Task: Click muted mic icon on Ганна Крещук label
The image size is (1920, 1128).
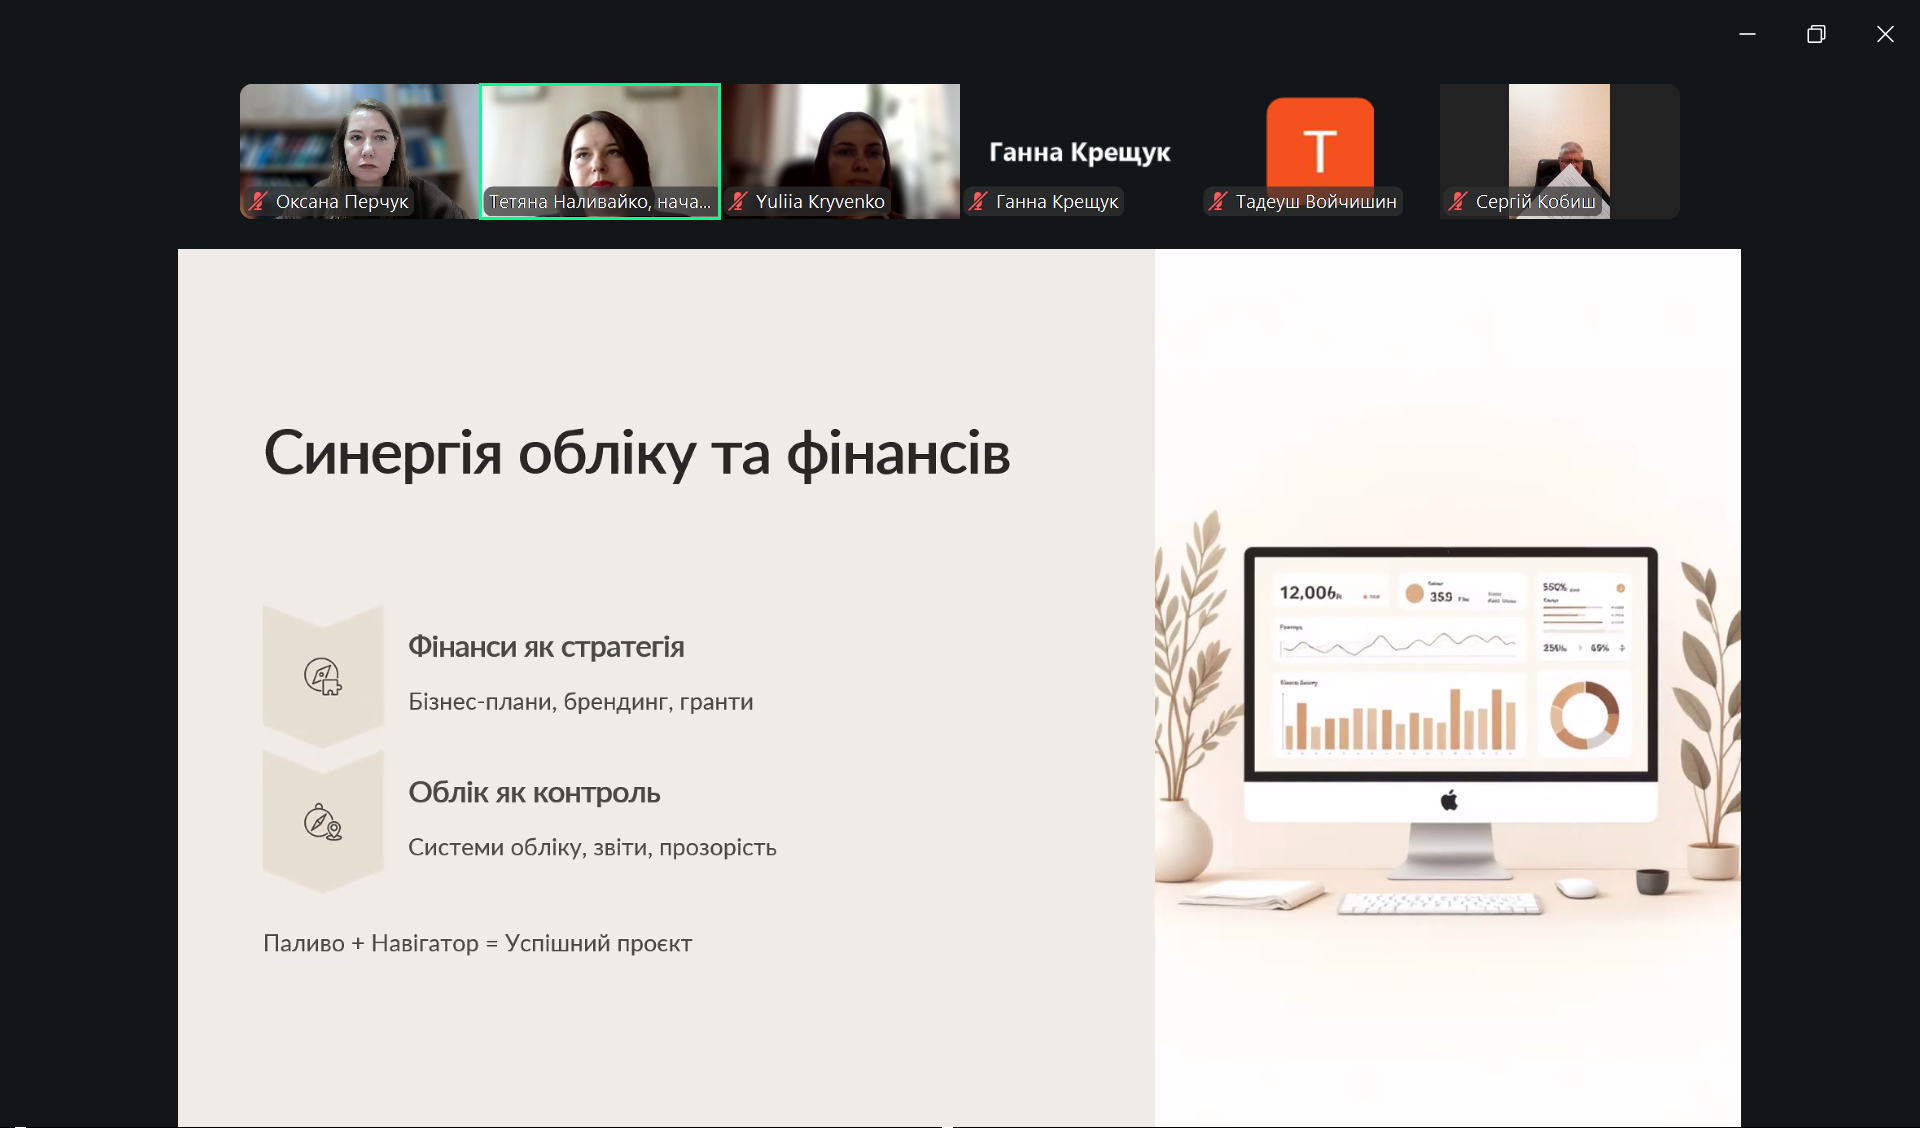Action: click(978, 201)
